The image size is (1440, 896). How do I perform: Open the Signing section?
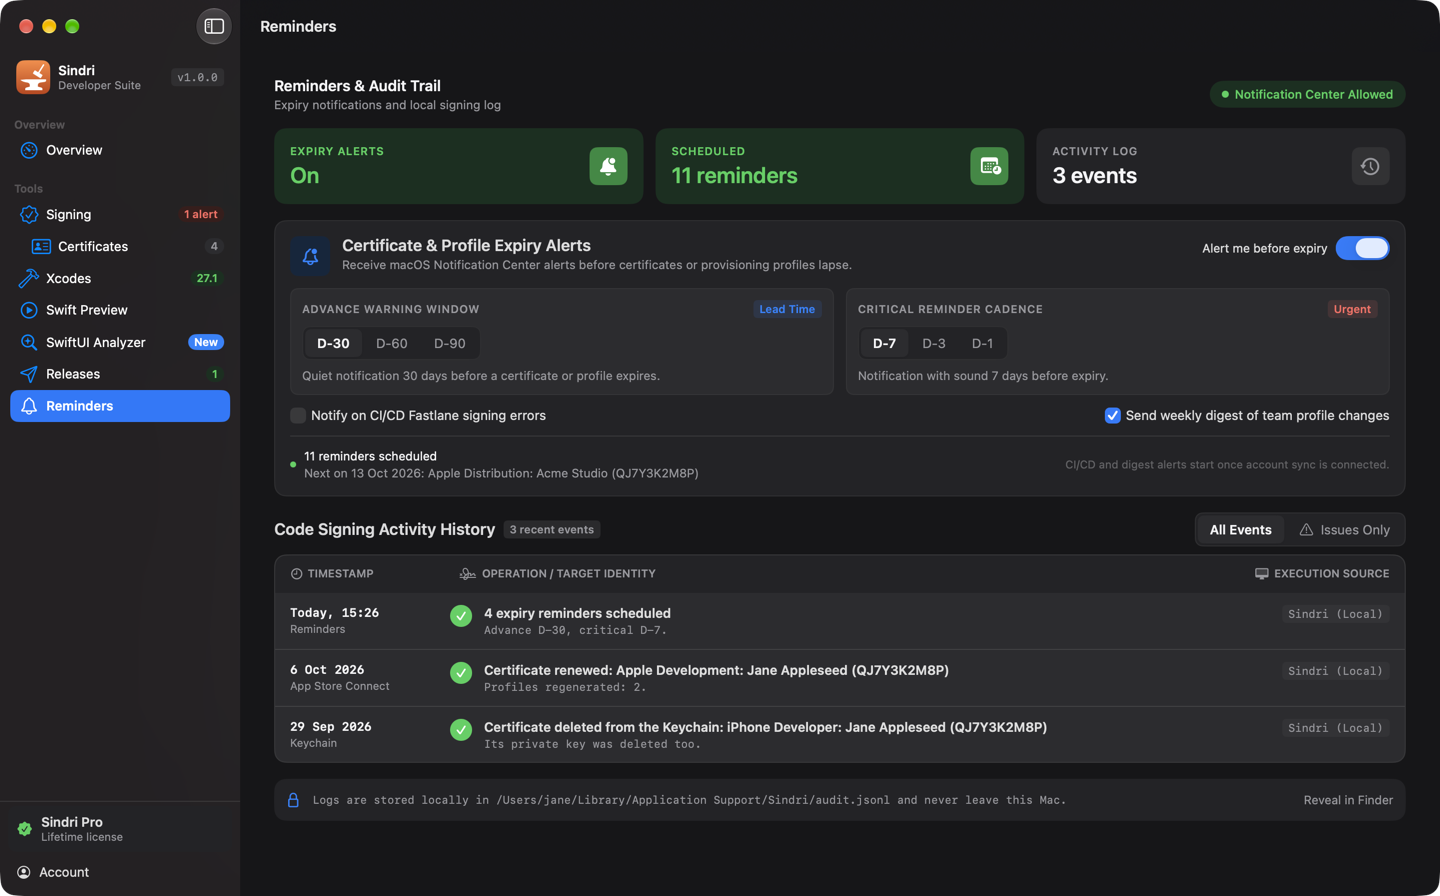click(120, 214)
